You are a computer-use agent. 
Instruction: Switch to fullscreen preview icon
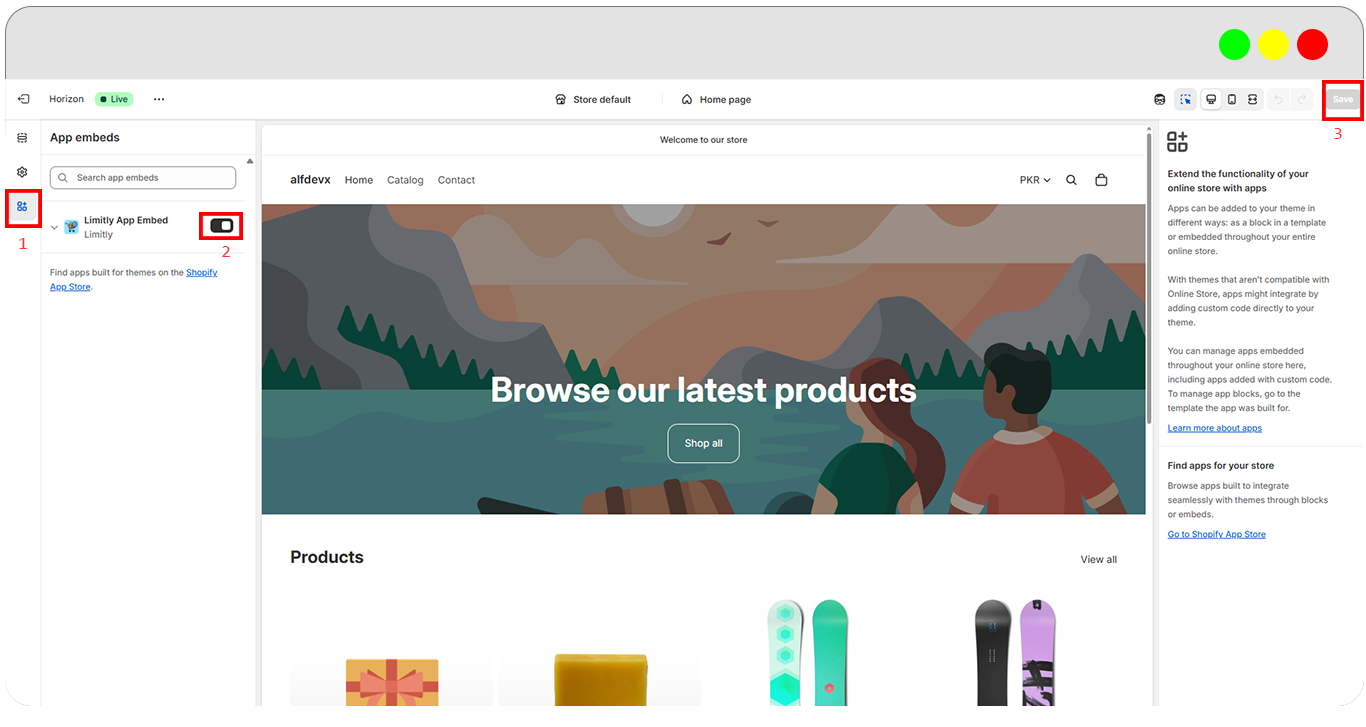[x=1252, y=99]
